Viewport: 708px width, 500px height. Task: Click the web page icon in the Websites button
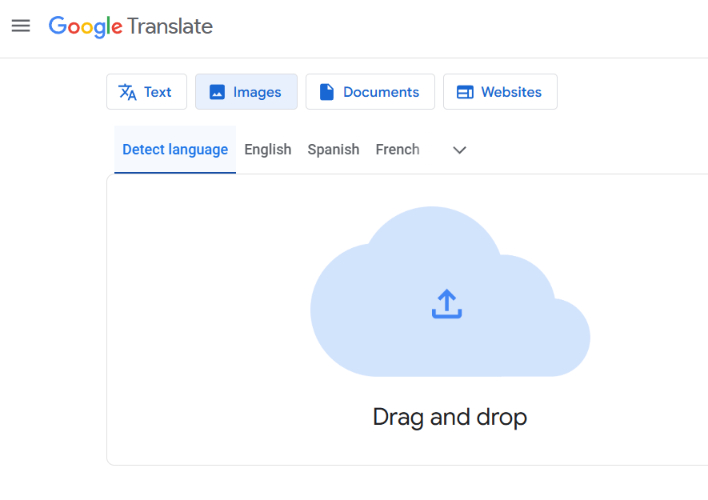coord(465,92)
